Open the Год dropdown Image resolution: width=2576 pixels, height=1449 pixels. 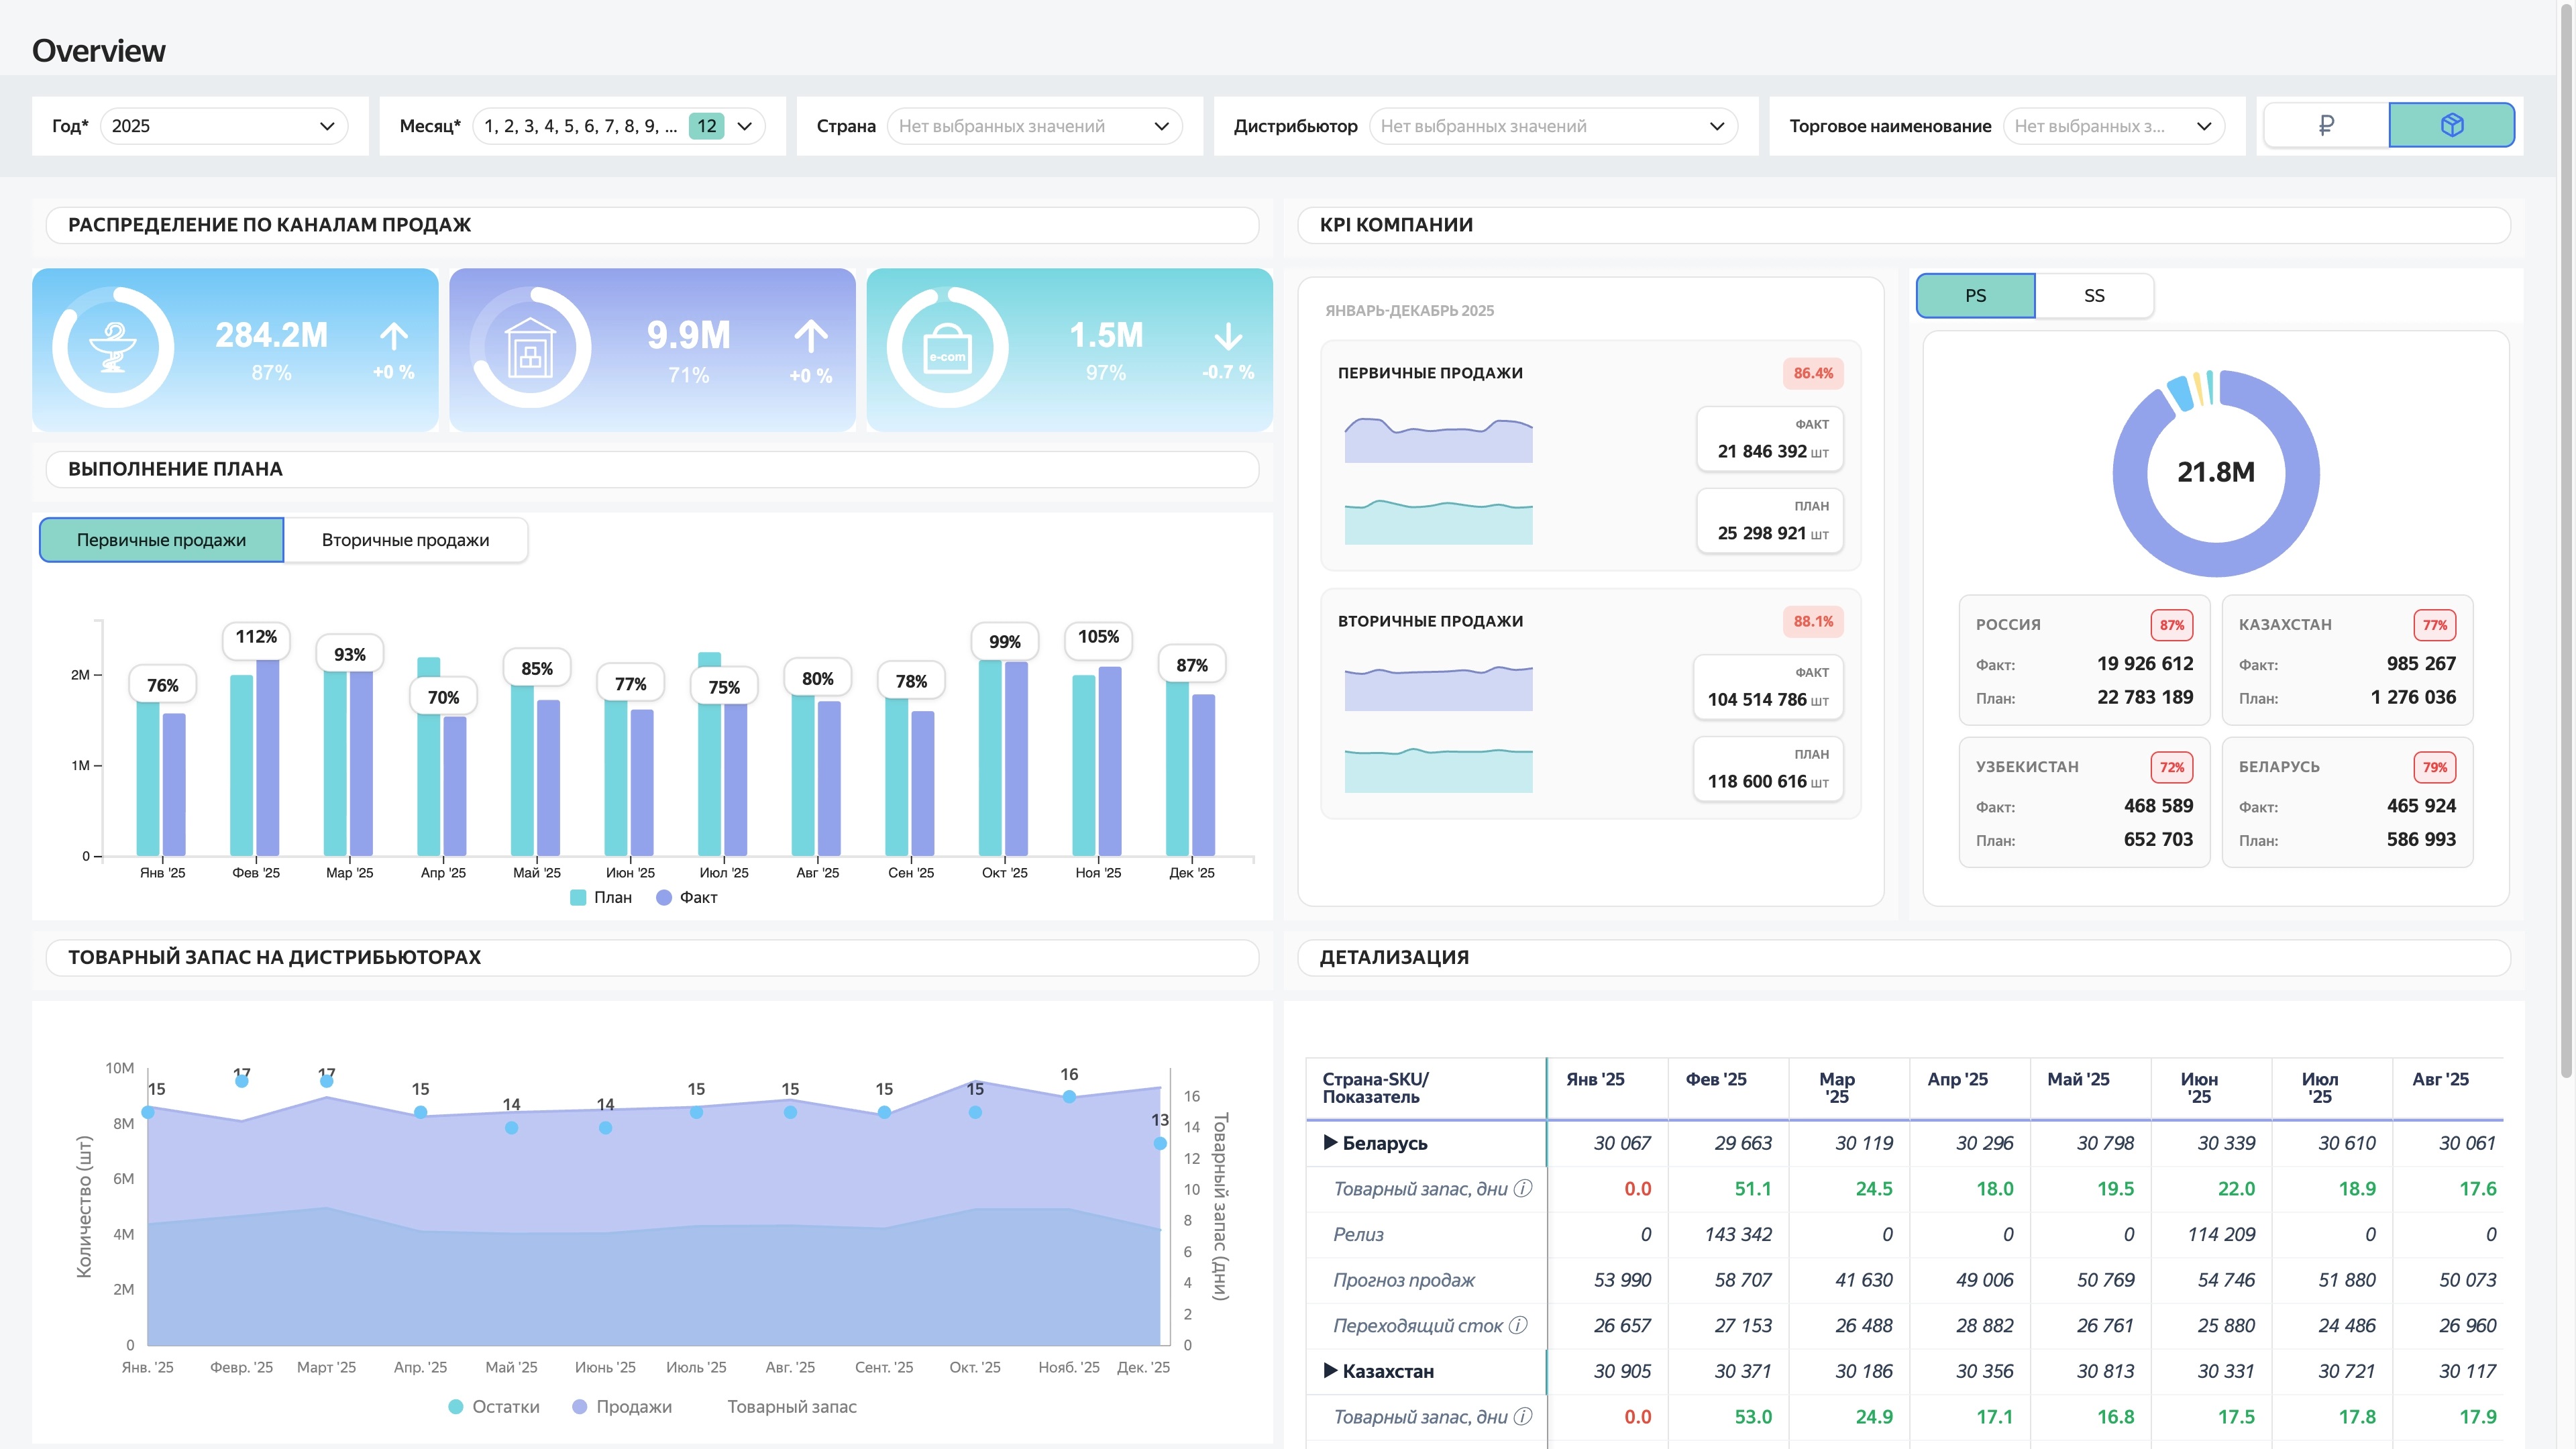click(224, 126)
